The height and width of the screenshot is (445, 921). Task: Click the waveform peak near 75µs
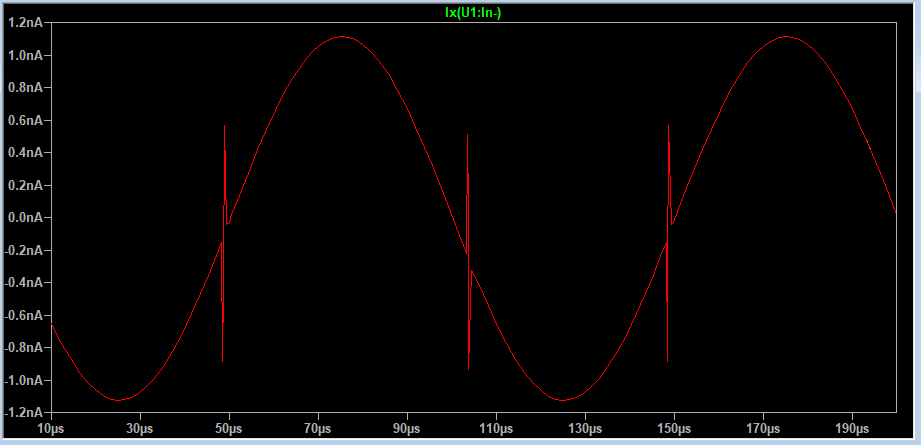click(x=341, y=37)
